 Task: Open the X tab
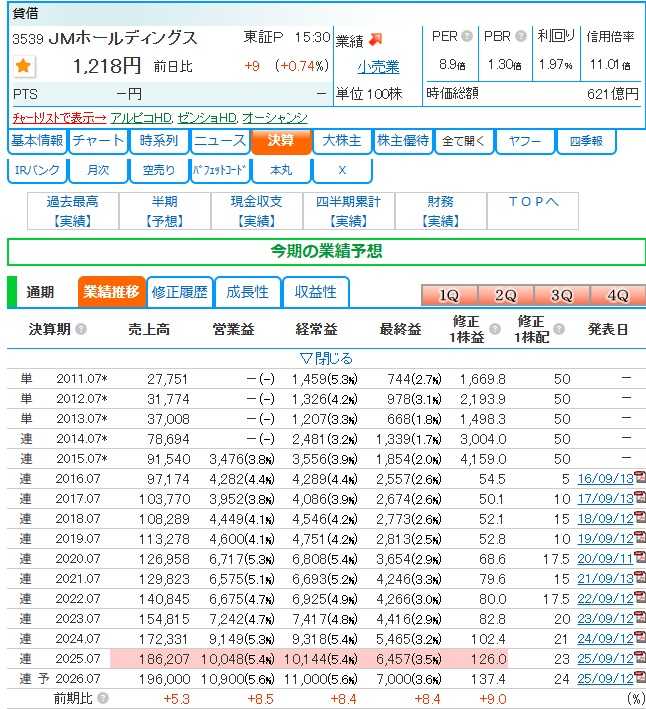coord(342,170)
